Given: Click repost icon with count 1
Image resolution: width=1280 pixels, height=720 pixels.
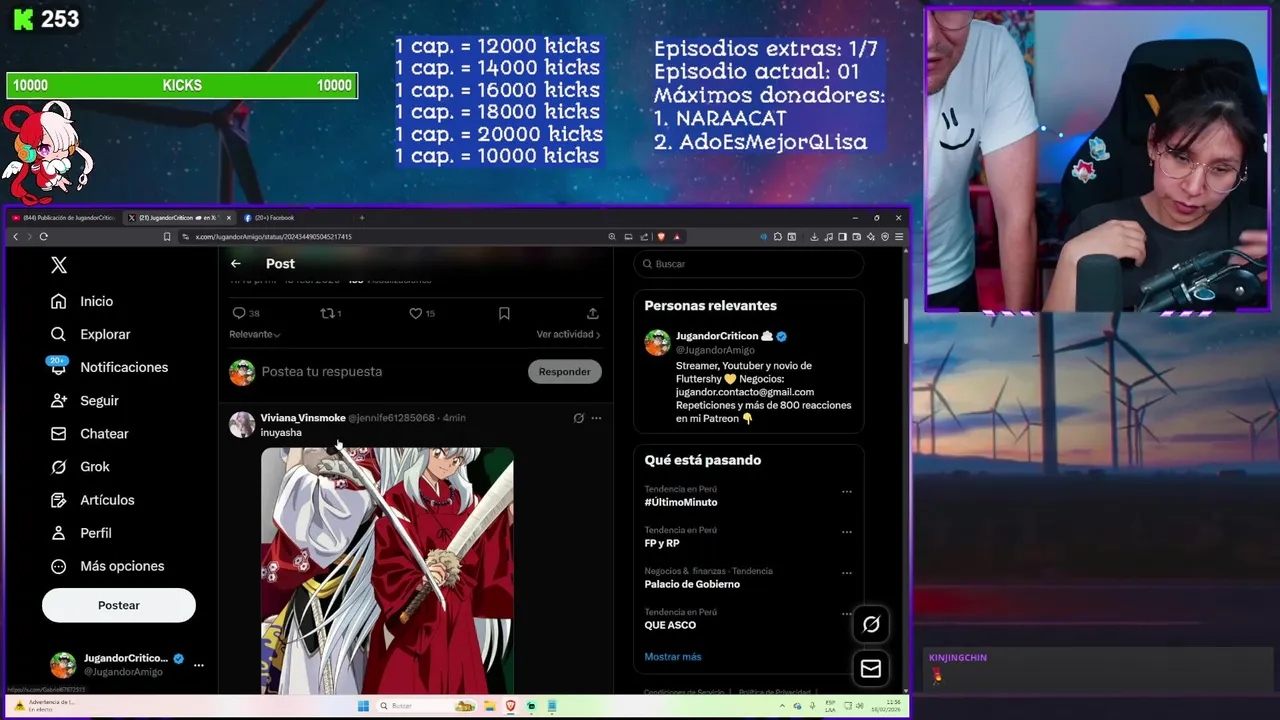Looking at the screenshot, I should coord(330,313).
